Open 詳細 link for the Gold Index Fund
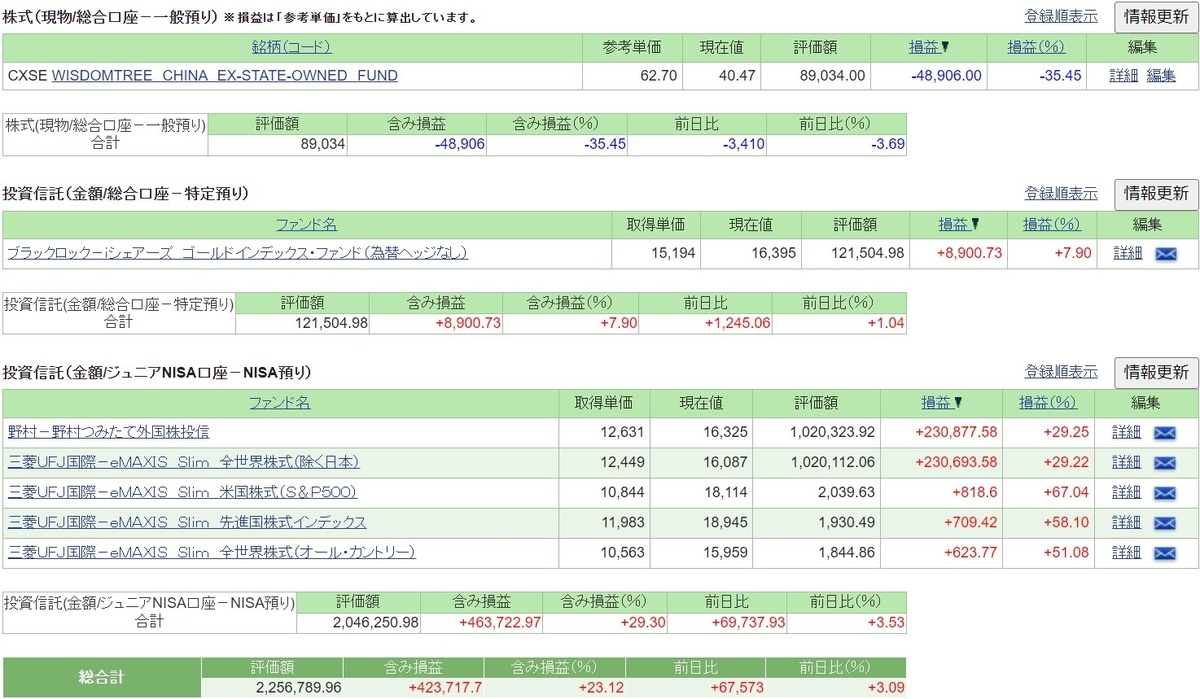Image resolution: width=1200 pixels, height=699 pixels. pyautogui.click(x=1127, y=254)
